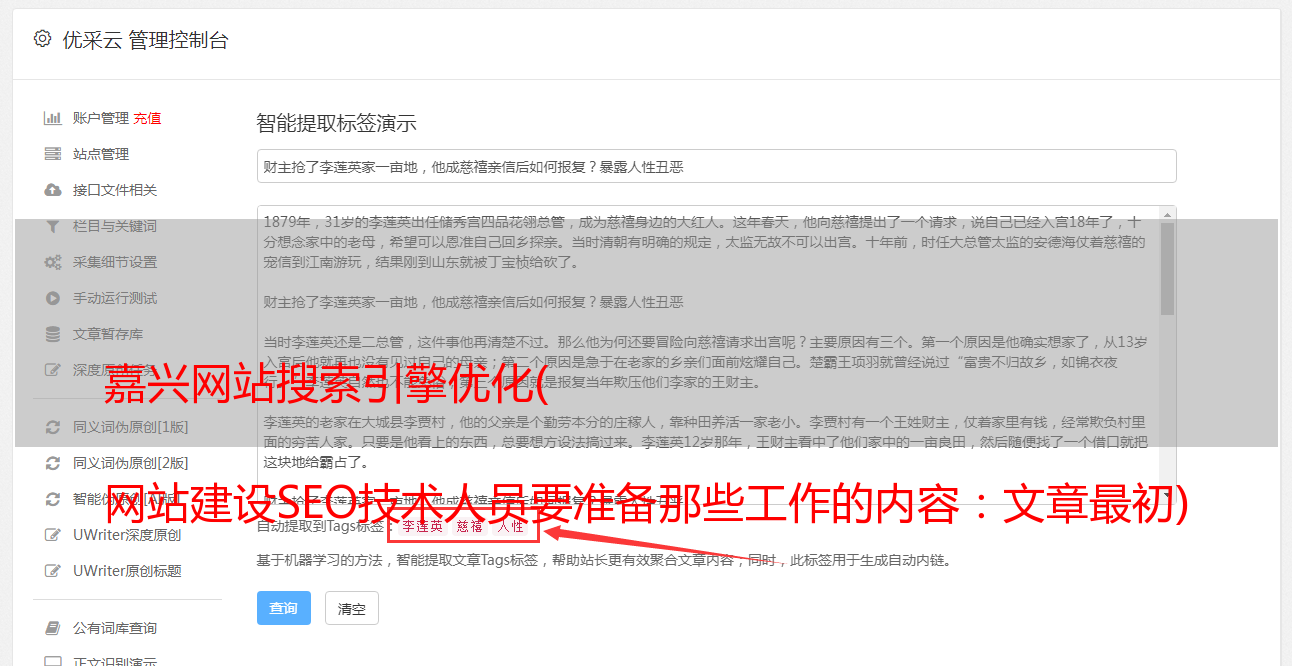Click the gear icon beside 优采云 管理控制台

[42, 39]
